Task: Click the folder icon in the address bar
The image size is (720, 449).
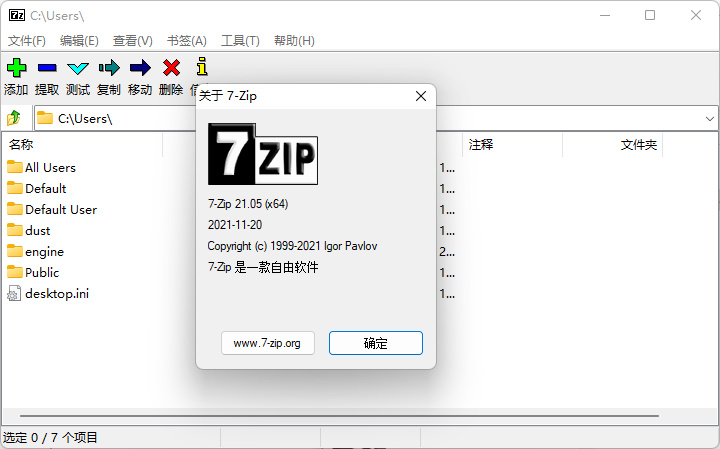Action: pos(45,118)
